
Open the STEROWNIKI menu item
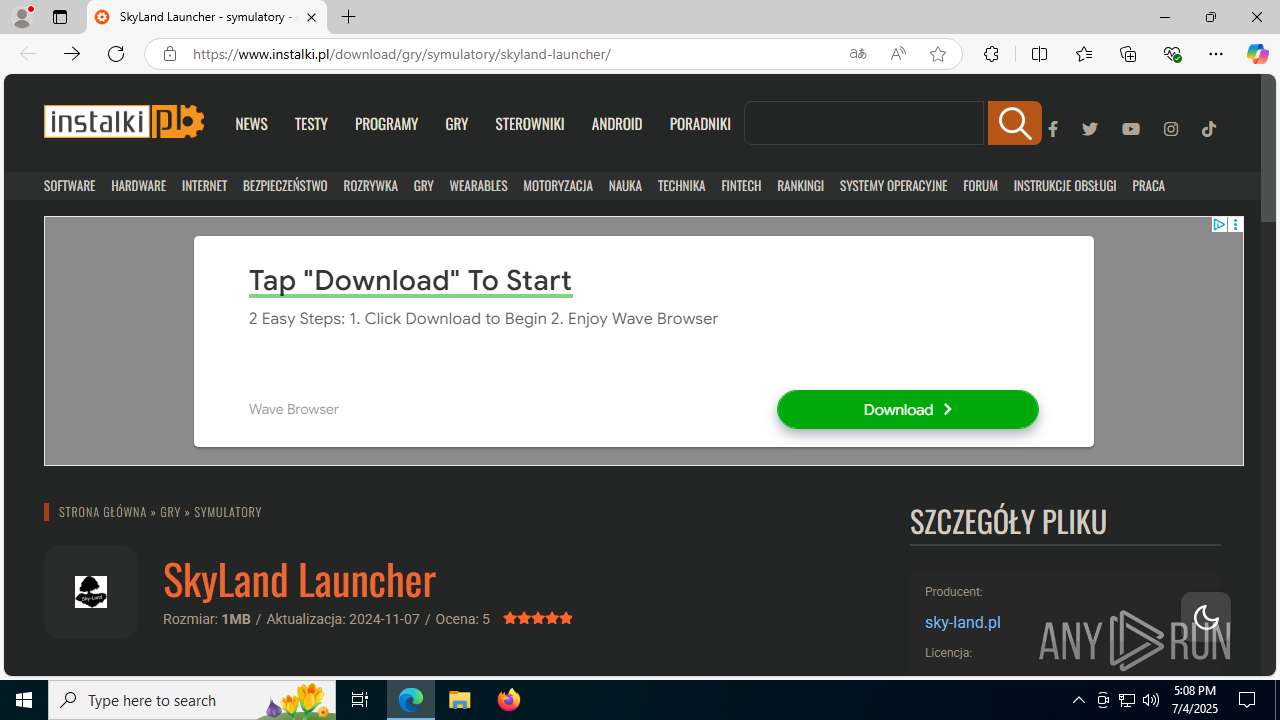(x=530, y=123)
